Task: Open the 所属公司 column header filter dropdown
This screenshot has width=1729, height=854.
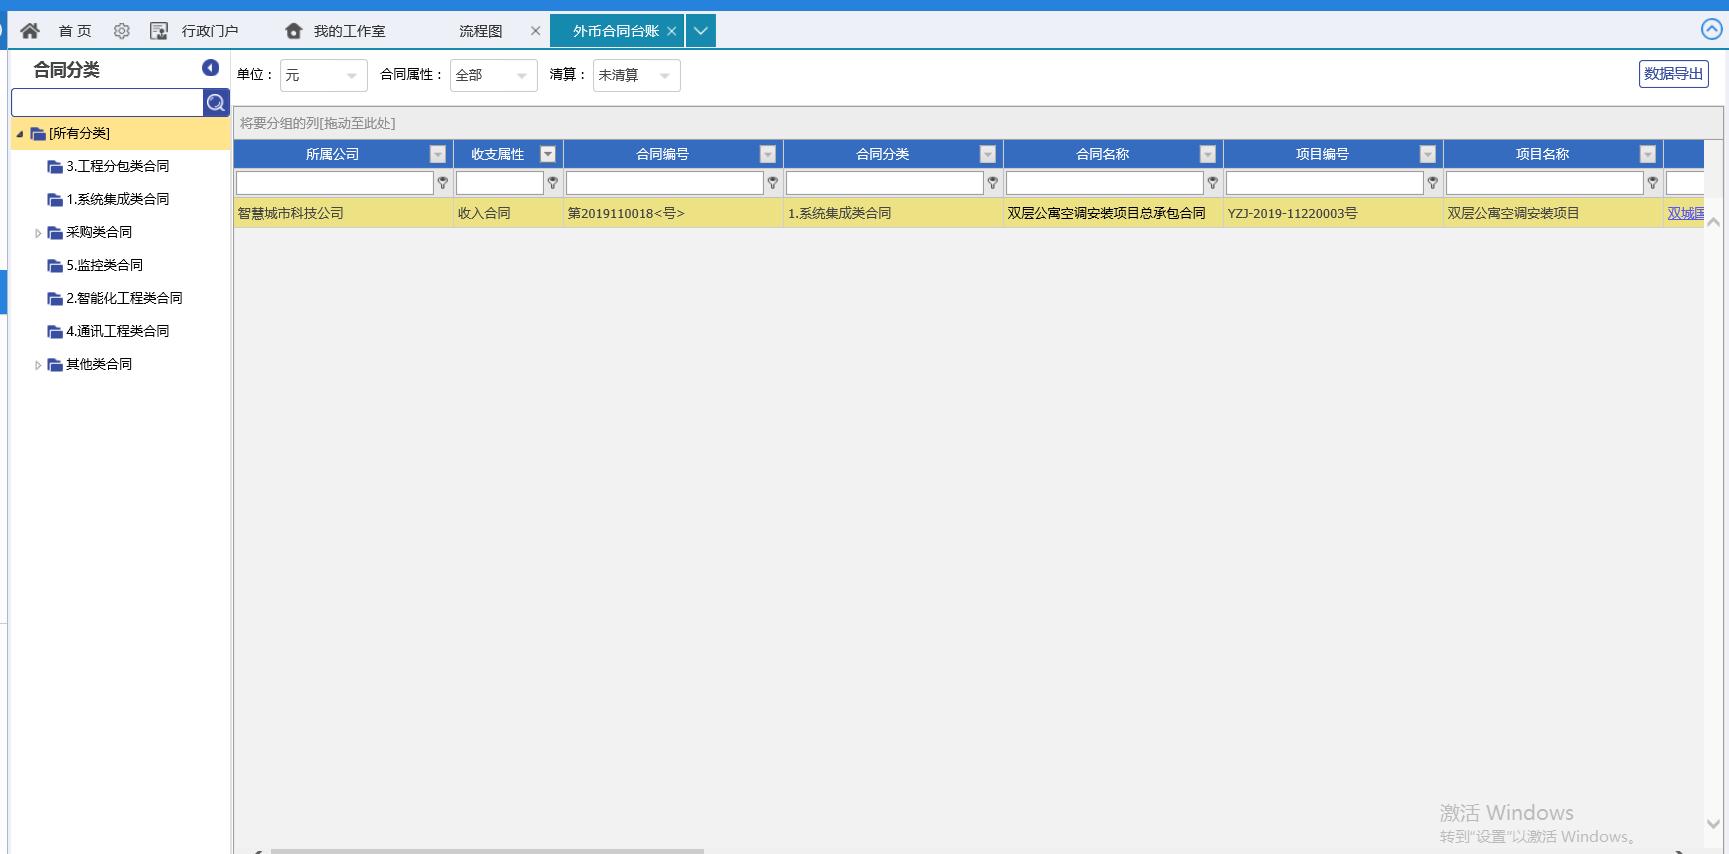Action: pos(437,154)
